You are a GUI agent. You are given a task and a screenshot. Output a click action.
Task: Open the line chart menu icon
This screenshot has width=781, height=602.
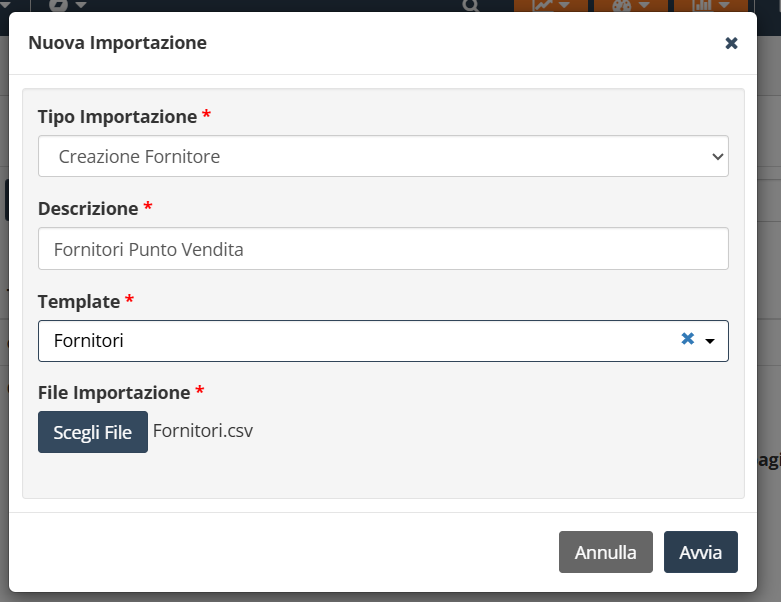[542, 5]
